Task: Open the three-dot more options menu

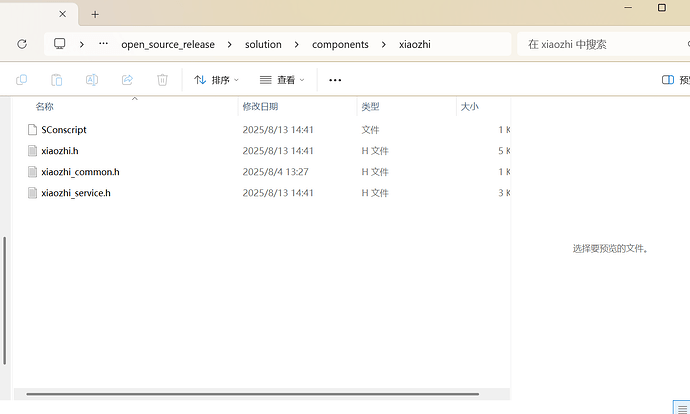Action: (335, 80)
